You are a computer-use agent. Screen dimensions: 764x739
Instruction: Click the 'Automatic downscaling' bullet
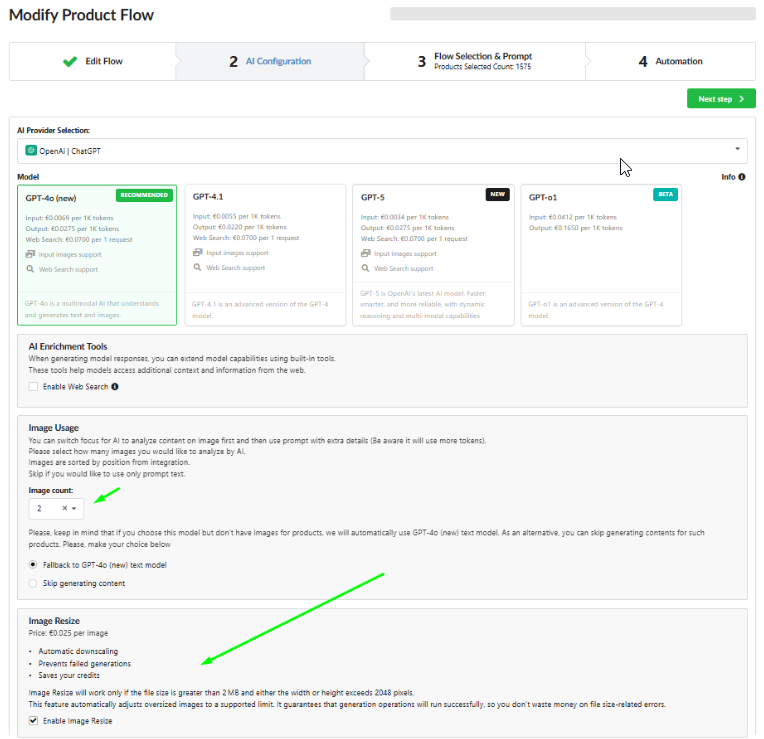pyautogui.click(x=78, y=651)
